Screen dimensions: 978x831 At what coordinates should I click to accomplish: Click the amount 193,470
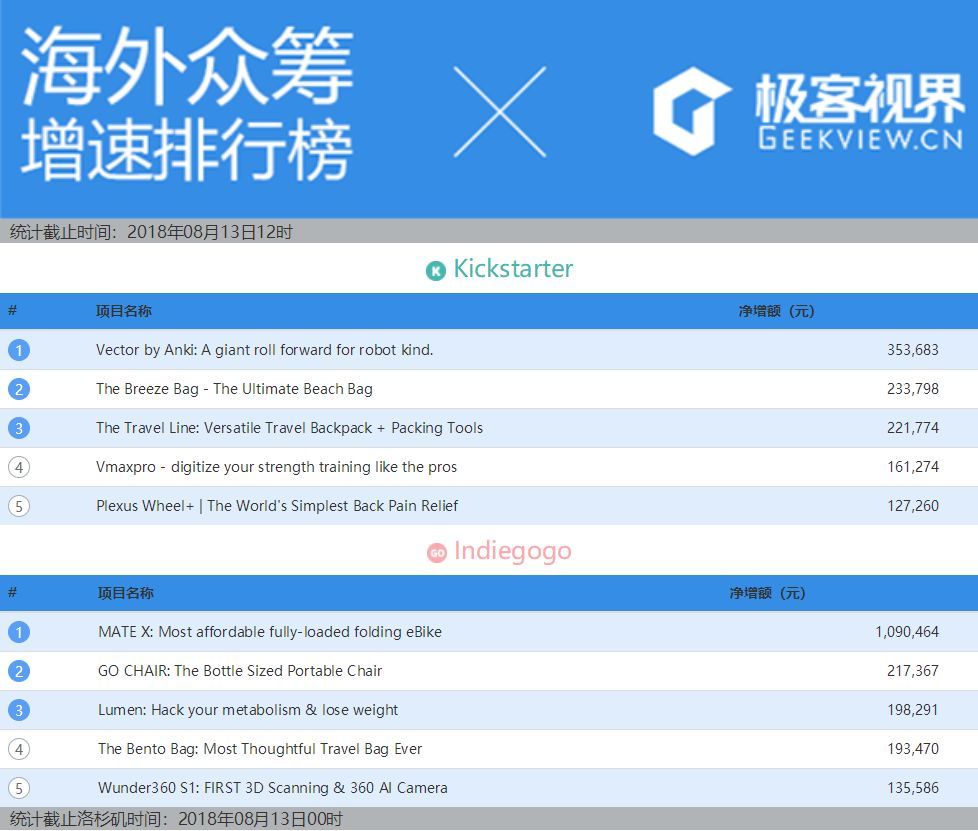coord(913,749)
